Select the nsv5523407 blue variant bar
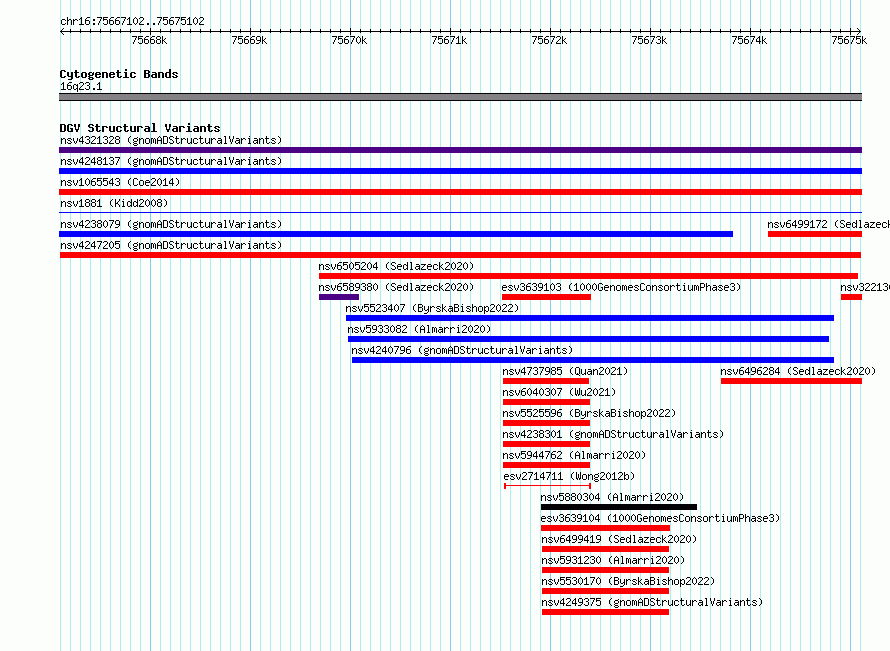 (590, 318)
